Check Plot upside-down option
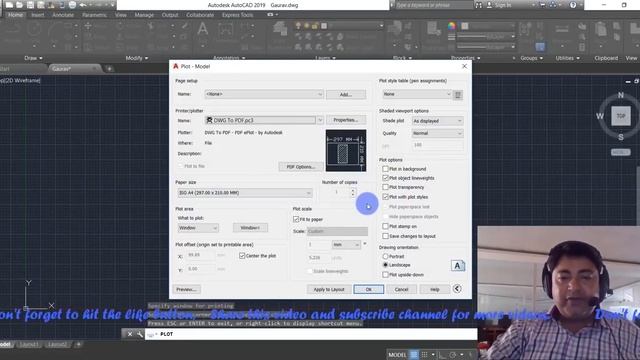Image resolution: width=640 pixels, height=360 pixels. (x=385, y=275)
